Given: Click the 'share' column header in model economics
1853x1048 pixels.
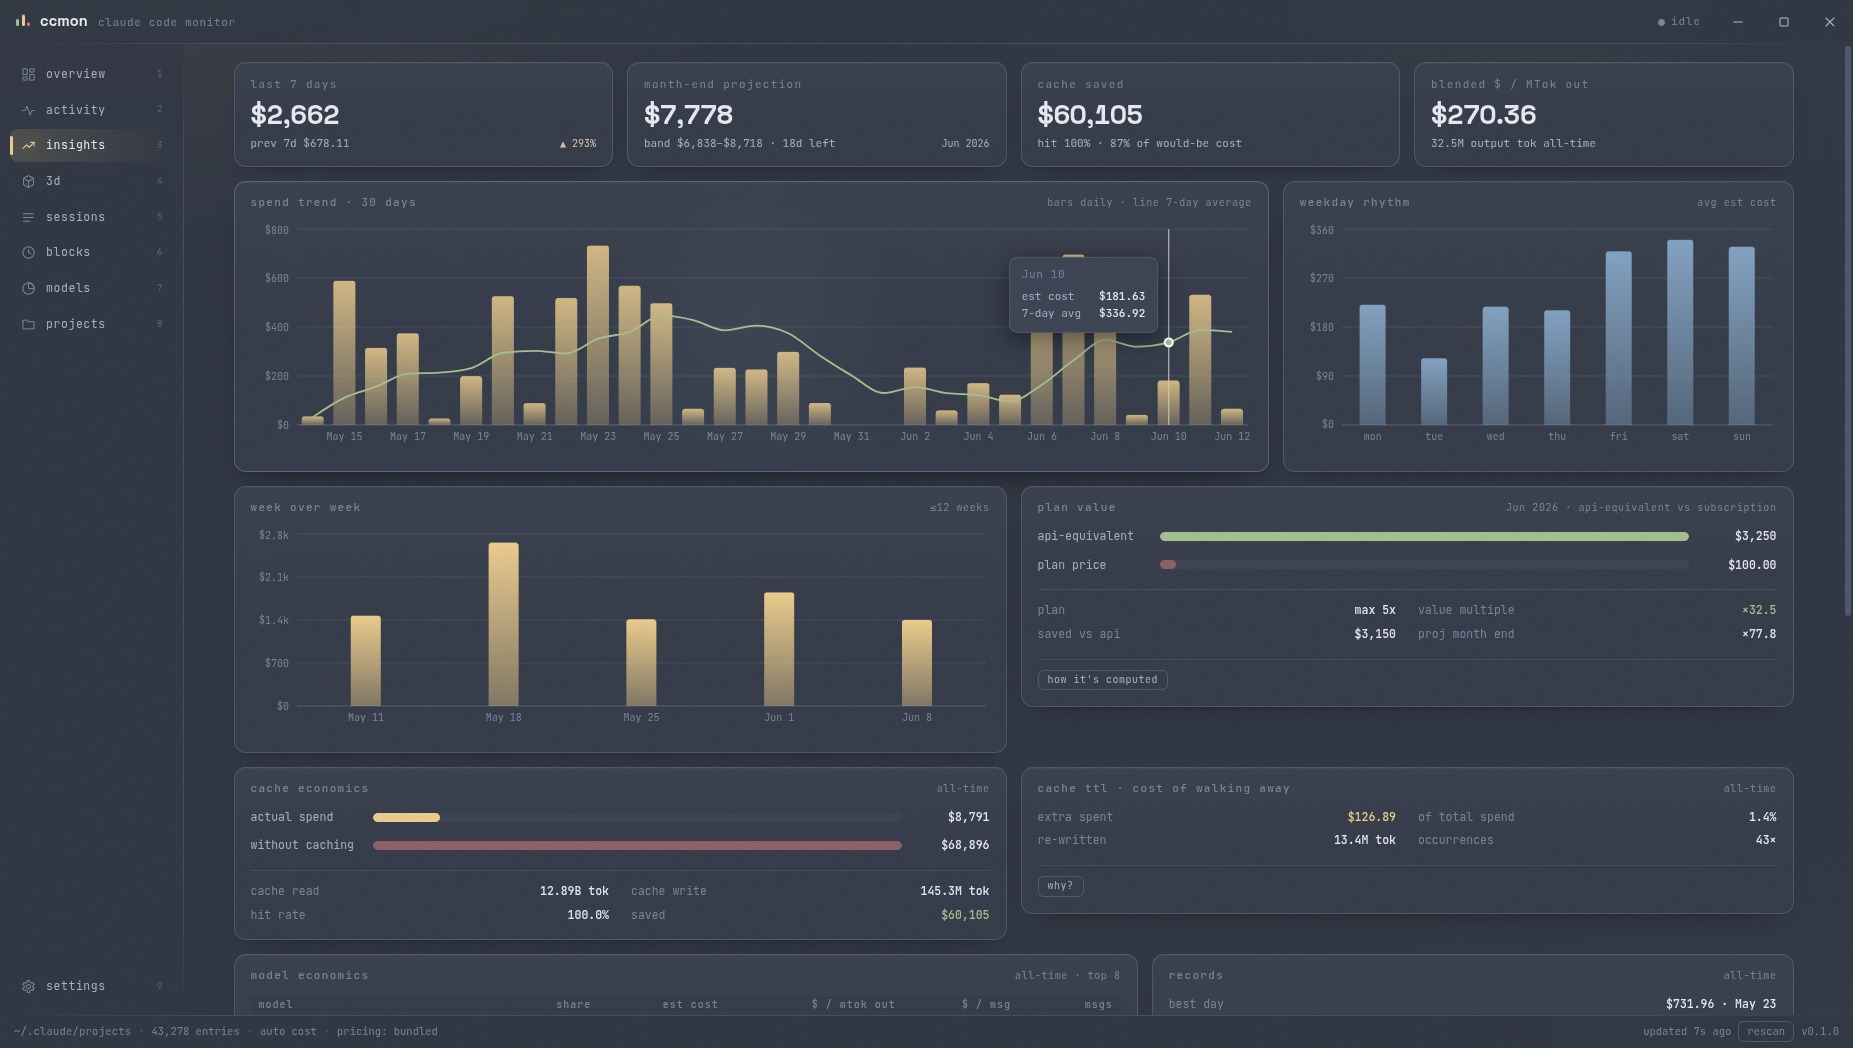Looking at the screenshot, I should 573,1004.
